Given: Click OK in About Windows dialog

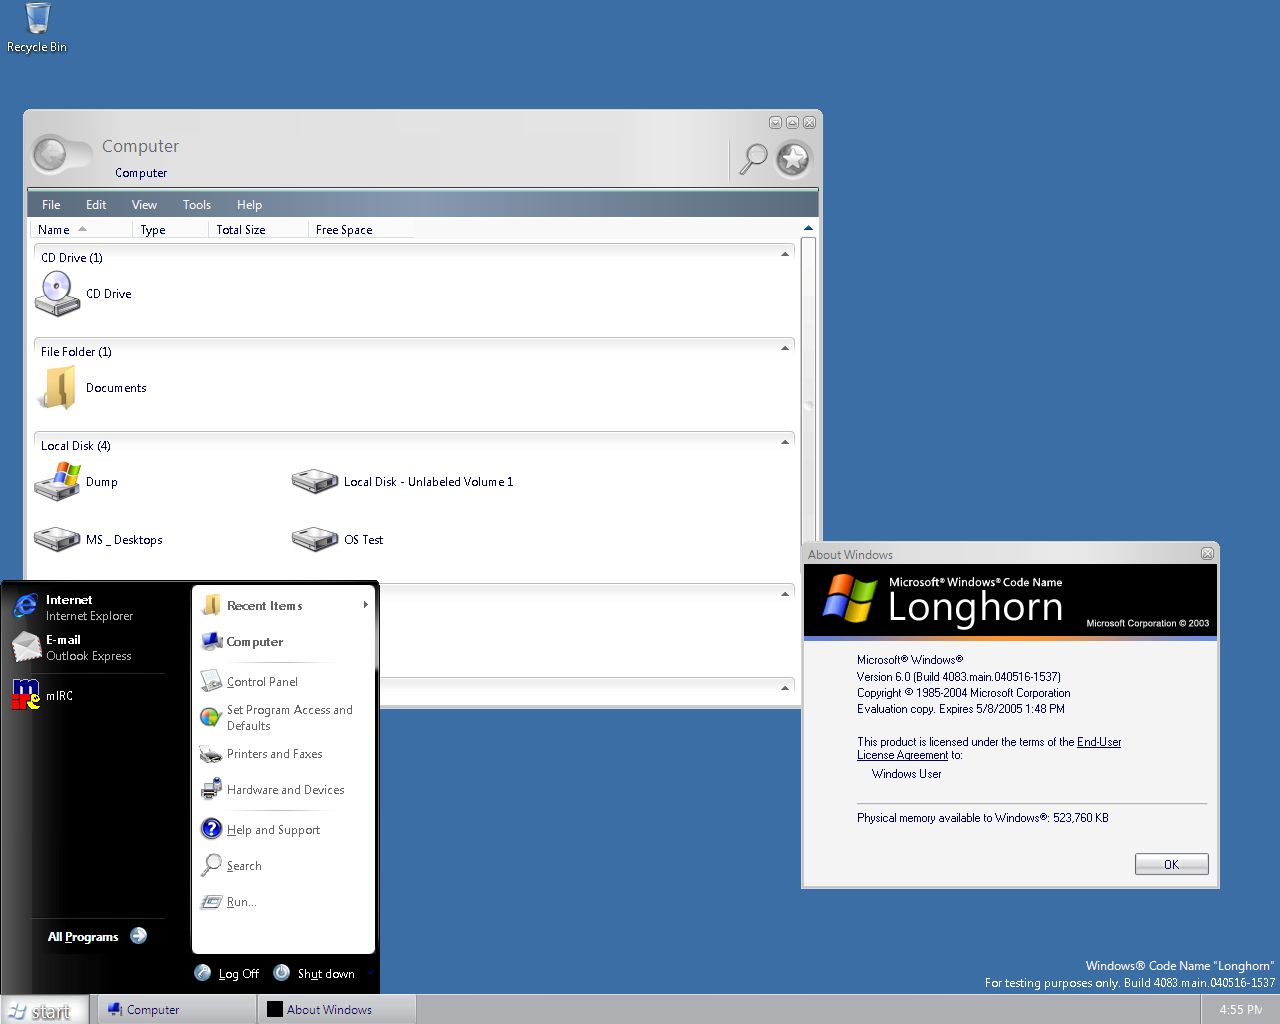Looking at the screenshot, I should tap(1172, 864).
